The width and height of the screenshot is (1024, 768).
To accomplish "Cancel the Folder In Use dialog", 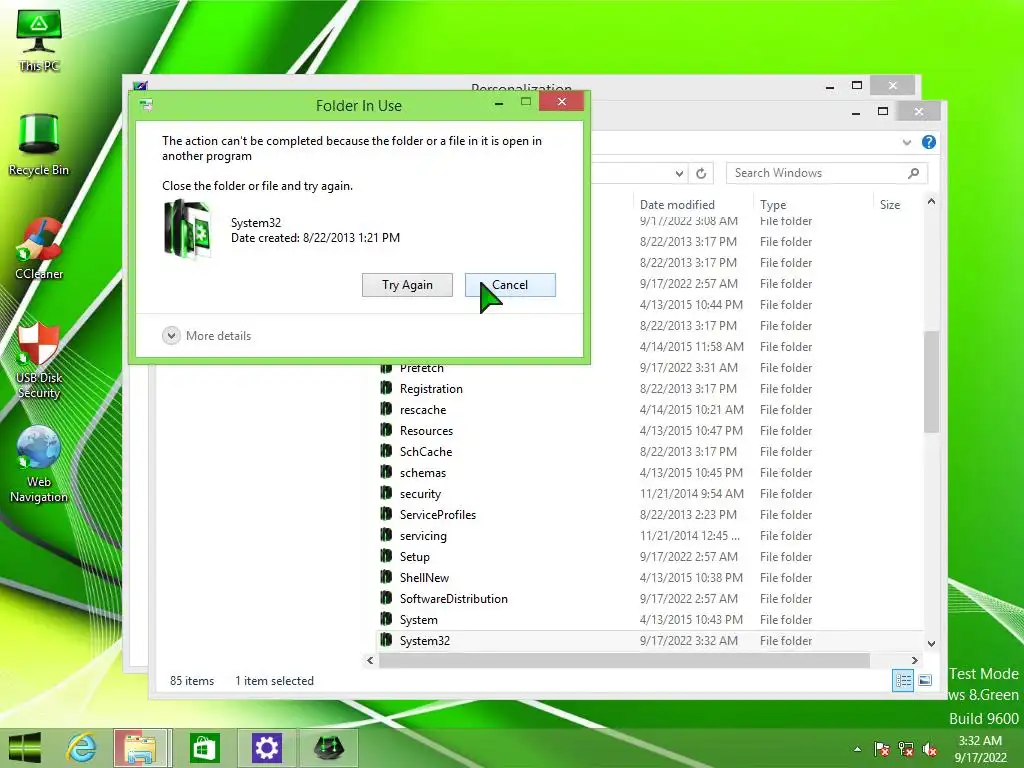I will tap(510, 285).
